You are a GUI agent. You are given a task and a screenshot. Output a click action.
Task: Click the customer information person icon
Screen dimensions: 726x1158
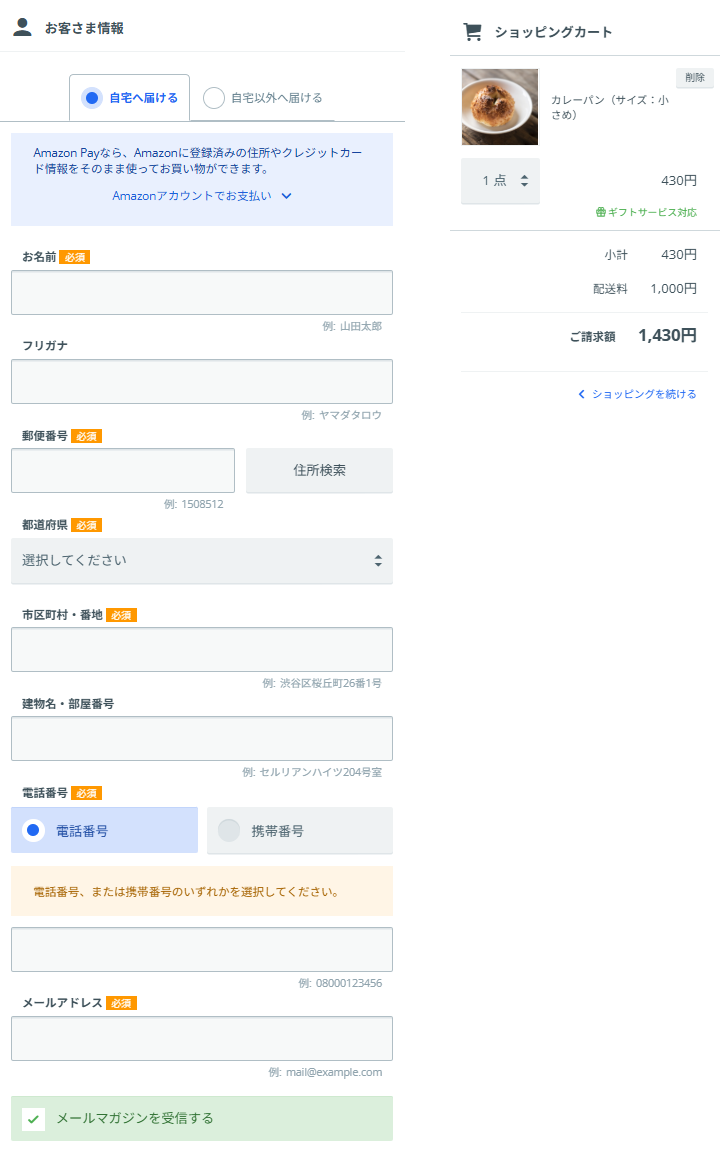(23, 27)
